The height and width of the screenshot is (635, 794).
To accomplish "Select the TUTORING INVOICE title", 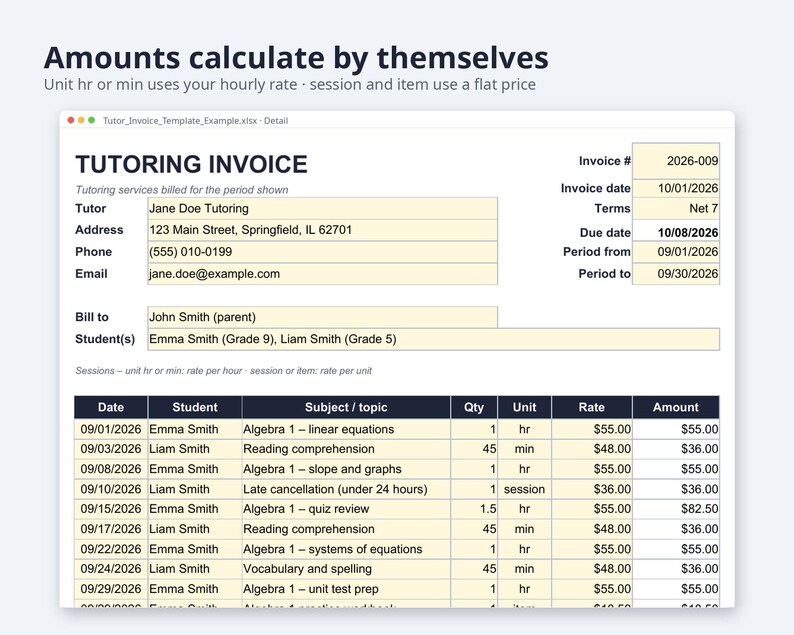I will [191, 164].
